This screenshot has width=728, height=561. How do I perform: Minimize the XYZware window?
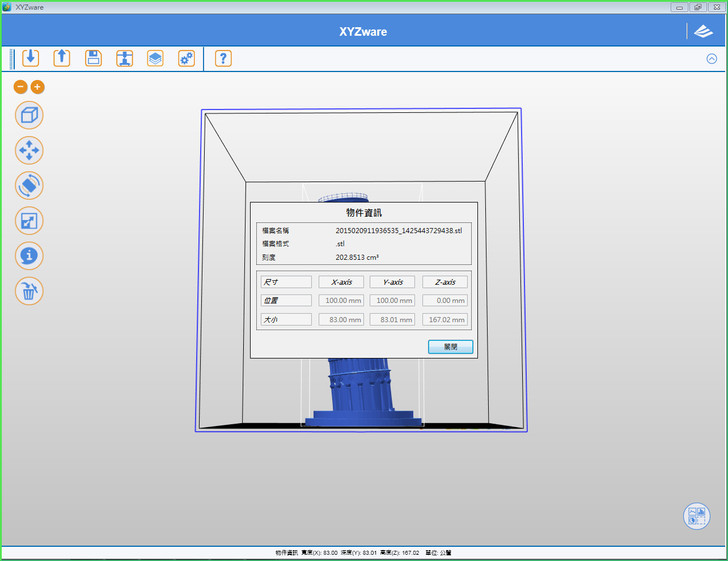679,7
